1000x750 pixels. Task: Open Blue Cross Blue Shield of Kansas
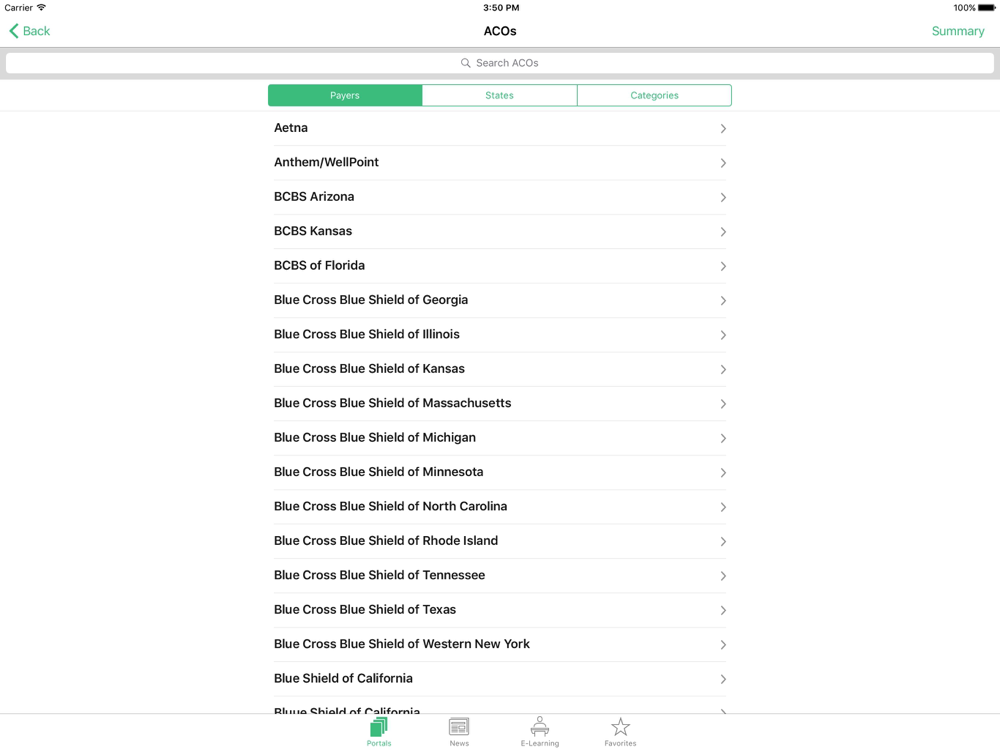[500, 369]
